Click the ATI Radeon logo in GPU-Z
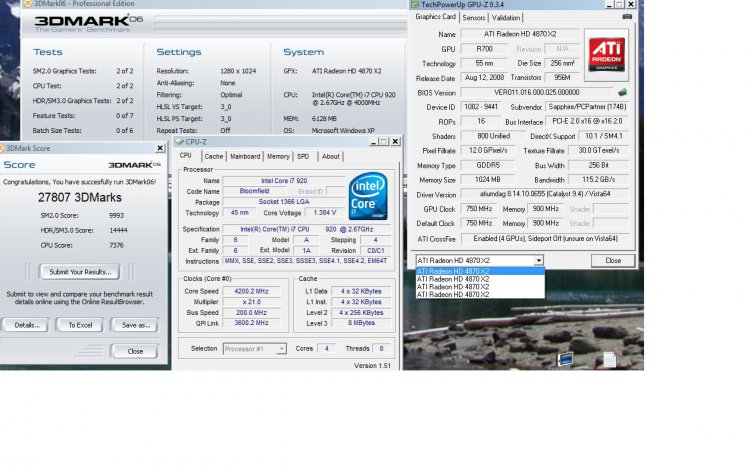 pyautogui.click(x=607, y=55)
